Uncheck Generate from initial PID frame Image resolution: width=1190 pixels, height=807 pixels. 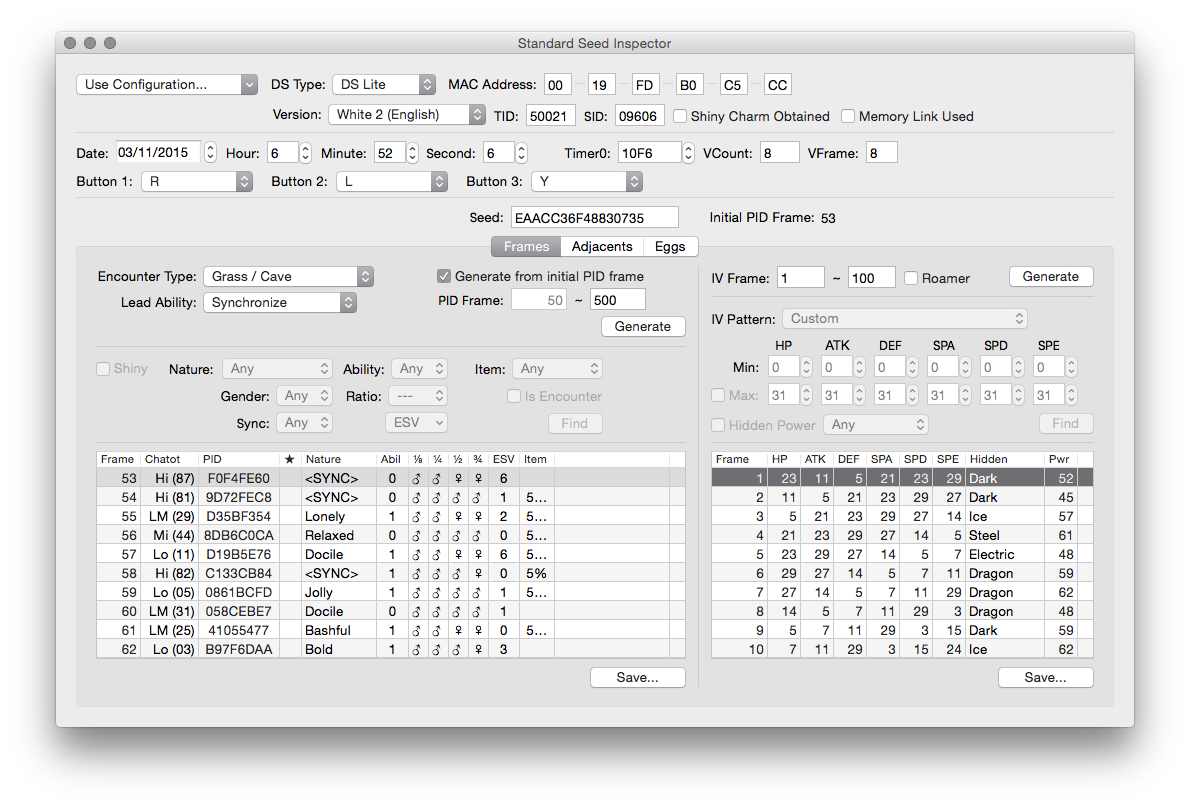tap(444, 276)
